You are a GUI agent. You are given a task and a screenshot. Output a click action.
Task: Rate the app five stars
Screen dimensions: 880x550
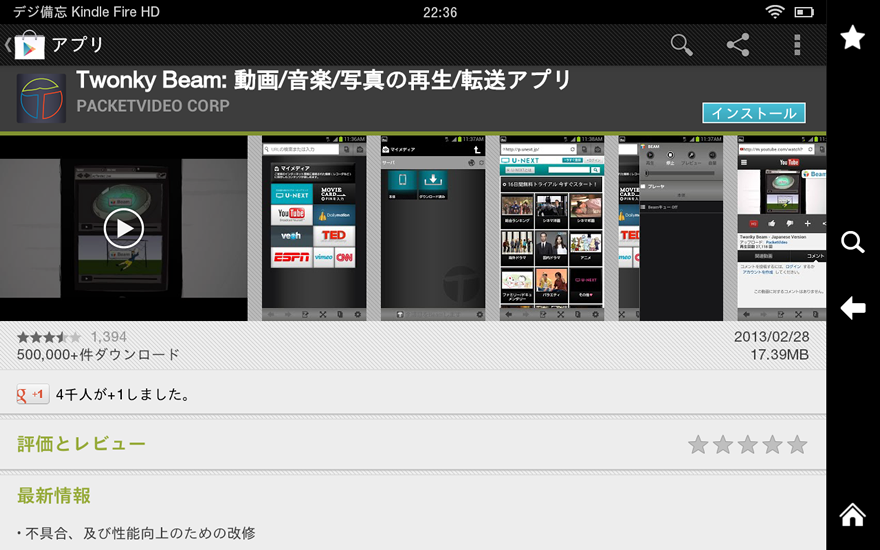(797, 444)
